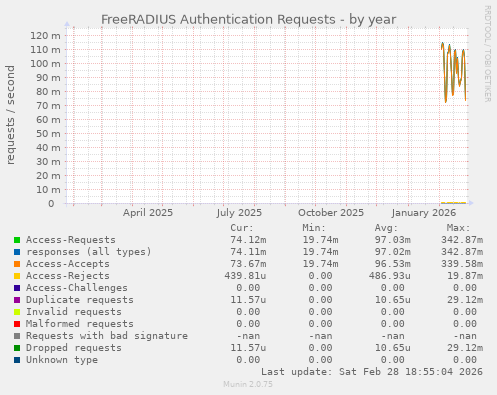Click the yellow Access-Rejects line near zero
The width and height of the screenshot is (497, 395).
pos(453,203)
